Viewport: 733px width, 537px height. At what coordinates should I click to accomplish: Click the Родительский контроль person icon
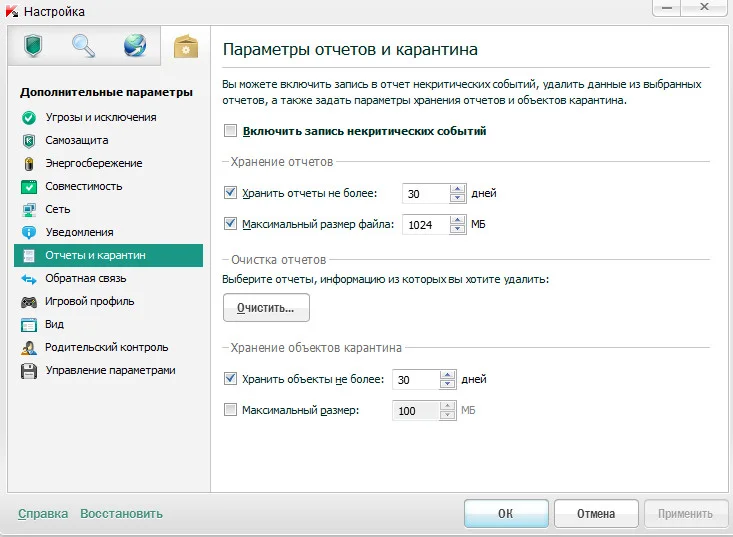tap(29, 348)
